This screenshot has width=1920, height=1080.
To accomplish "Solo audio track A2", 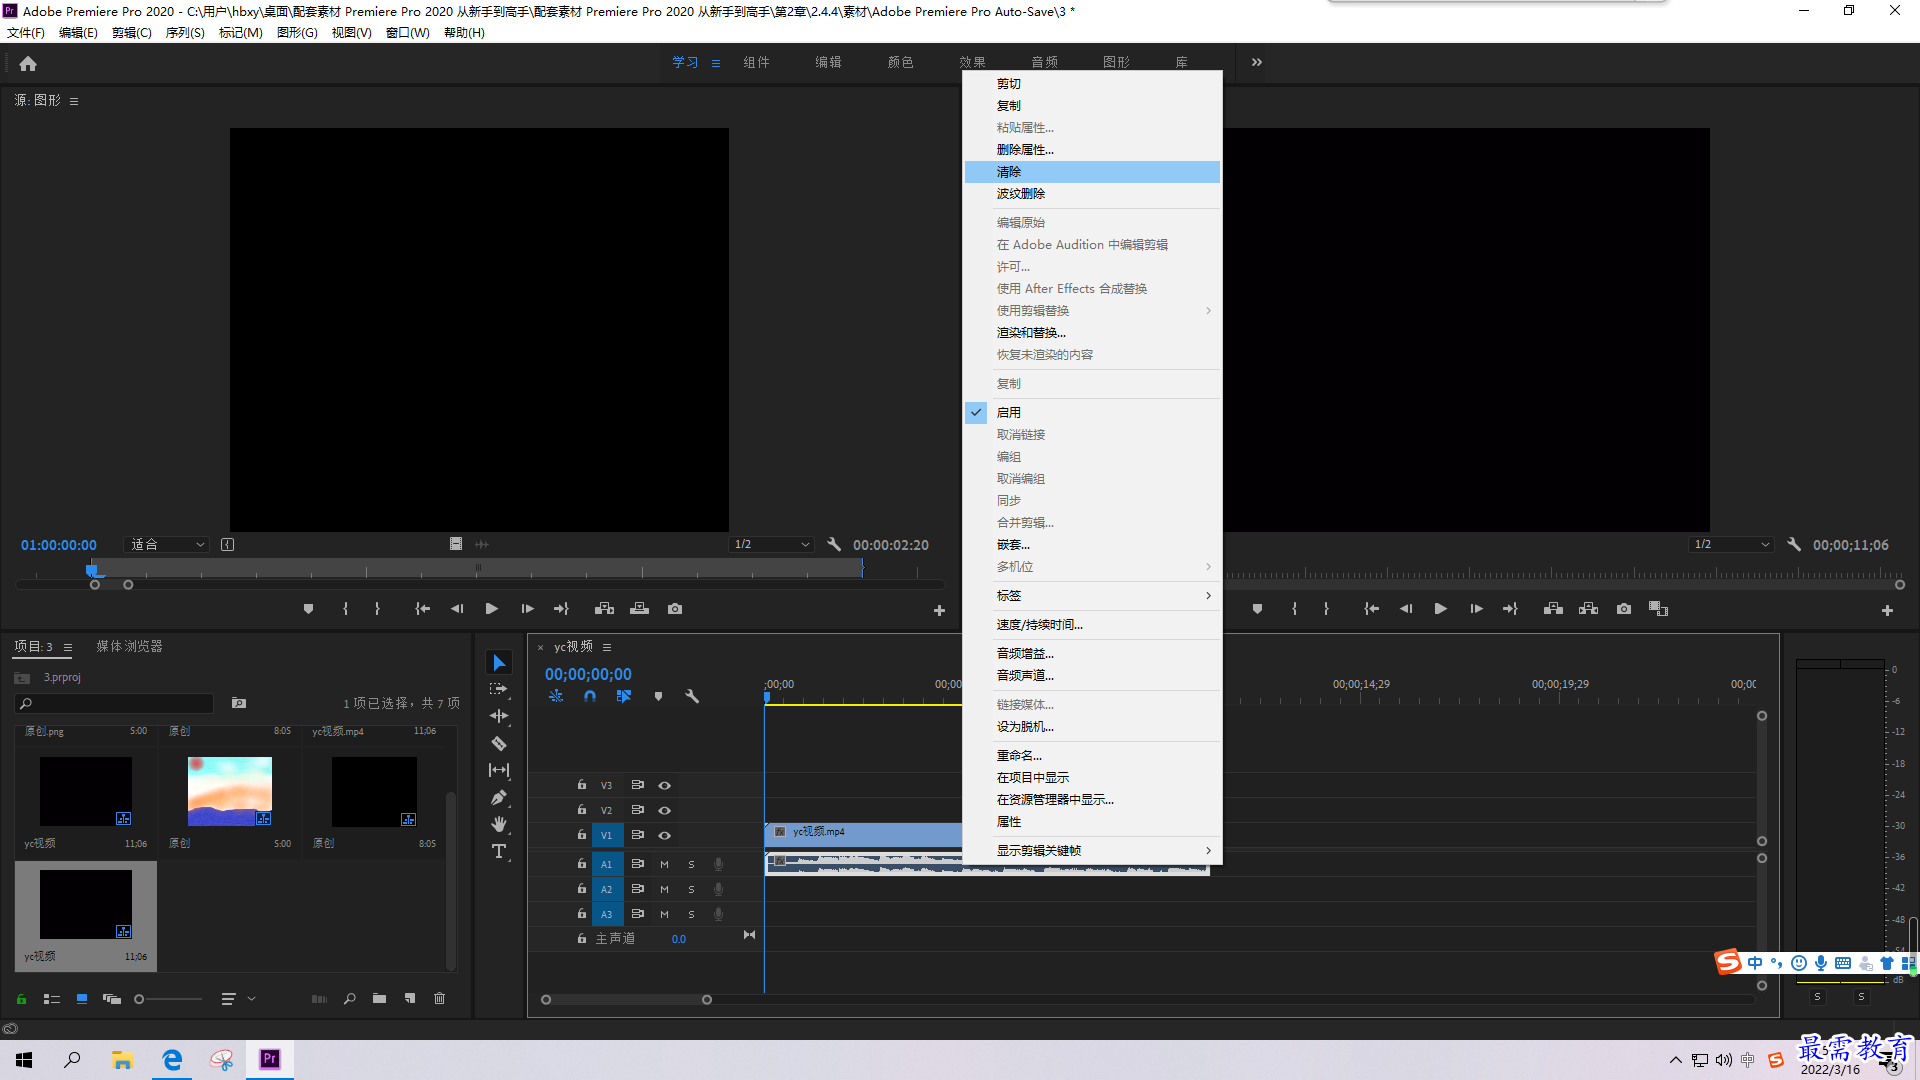I will 691,889.
